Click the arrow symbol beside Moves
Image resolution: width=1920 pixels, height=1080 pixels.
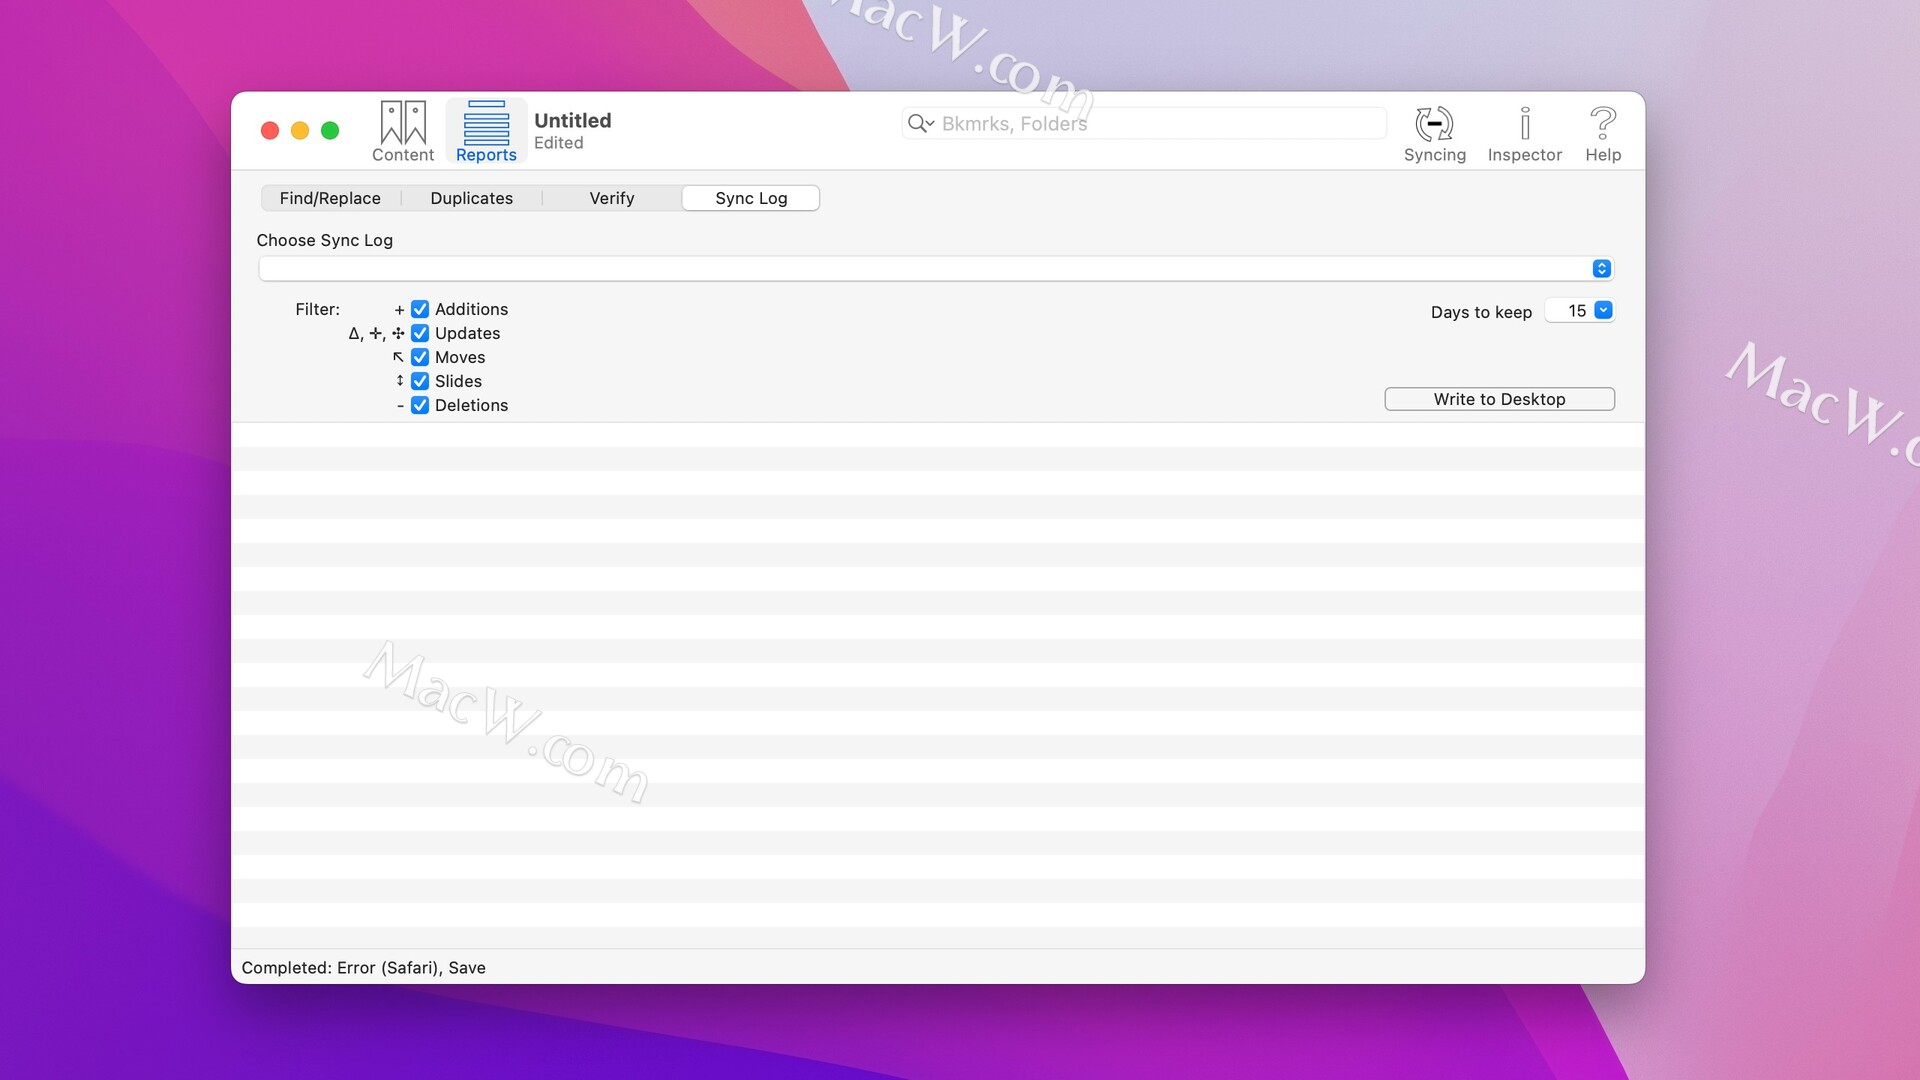pos(398,357)
